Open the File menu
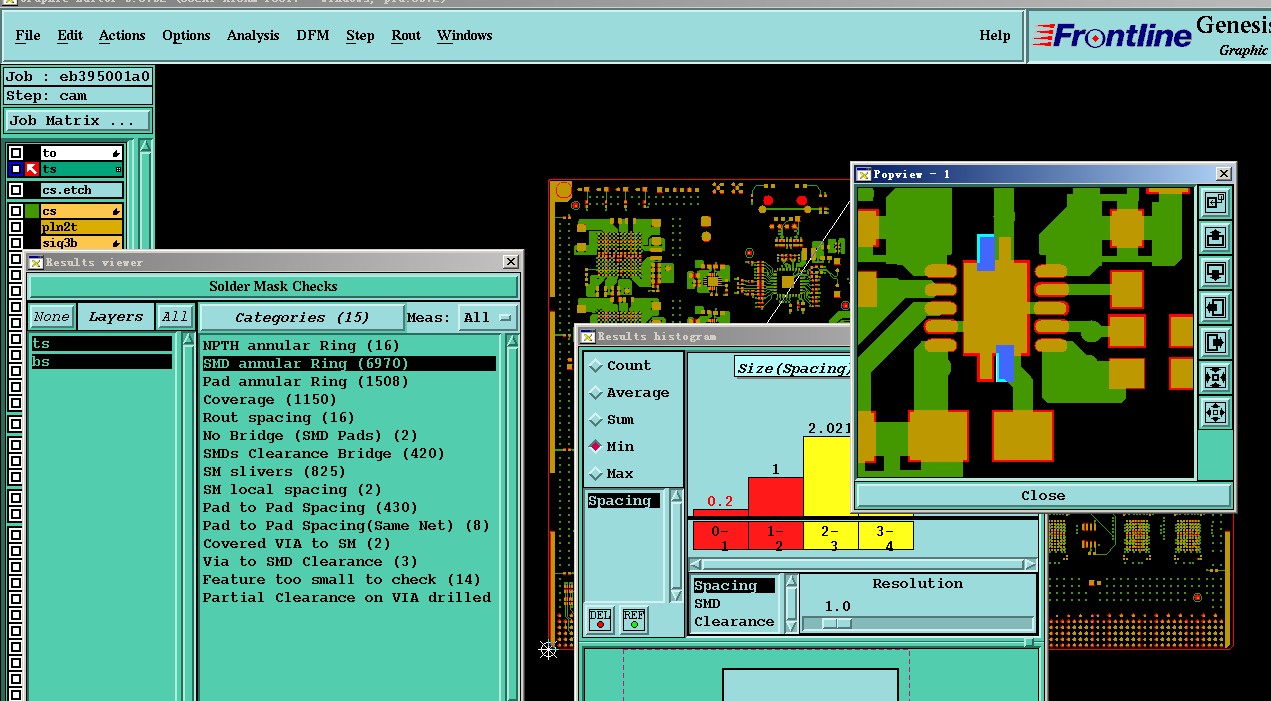This screenshot has height=701, width=1271. 28,35
